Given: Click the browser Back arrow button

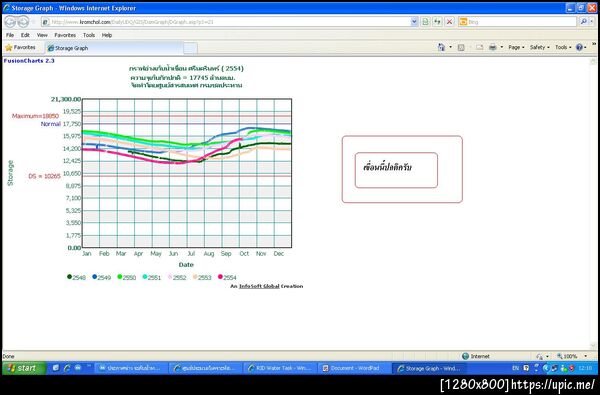Looking at the screenshot, I should point(10,22).
